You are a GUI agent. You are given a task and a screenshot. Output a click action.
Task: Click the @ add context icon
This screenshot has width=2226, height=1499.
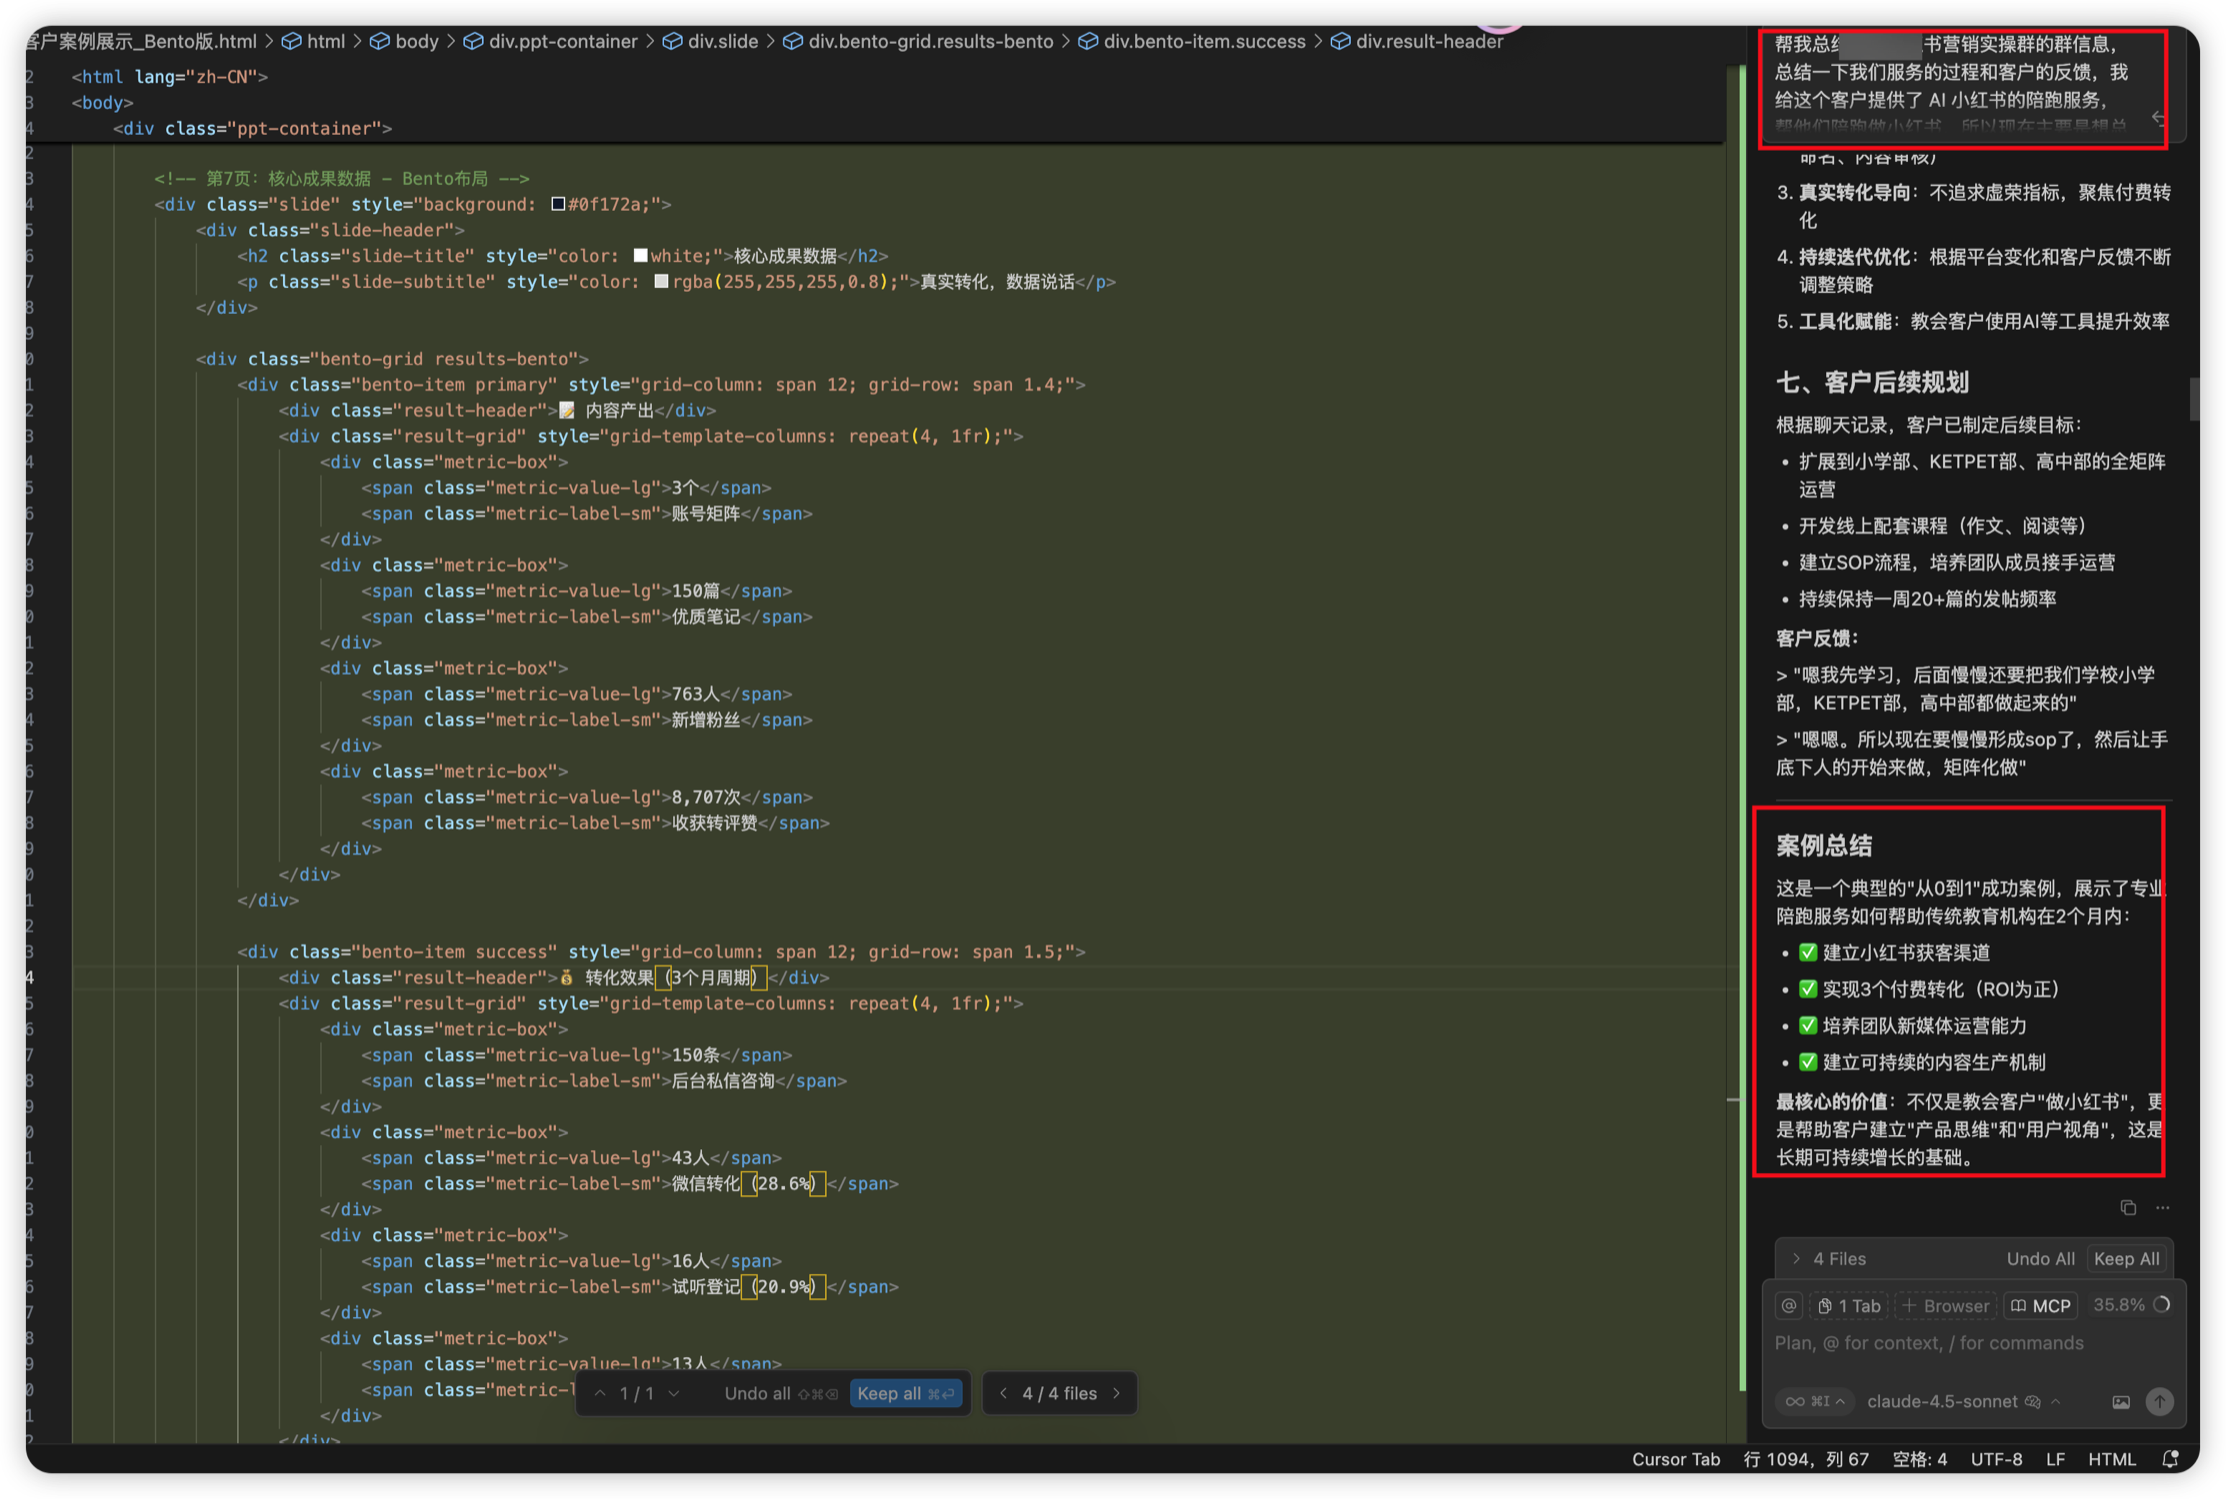tap(1789, 1306)
